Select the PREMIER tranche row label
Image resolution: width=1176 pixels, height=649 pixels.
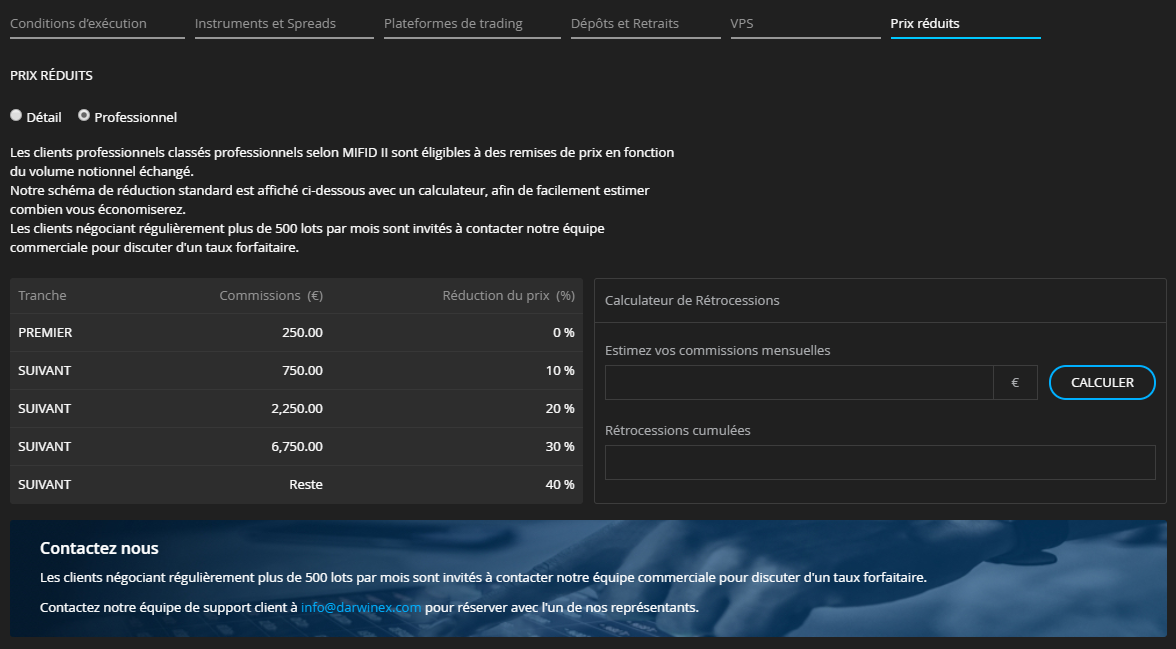coord(45,332)
